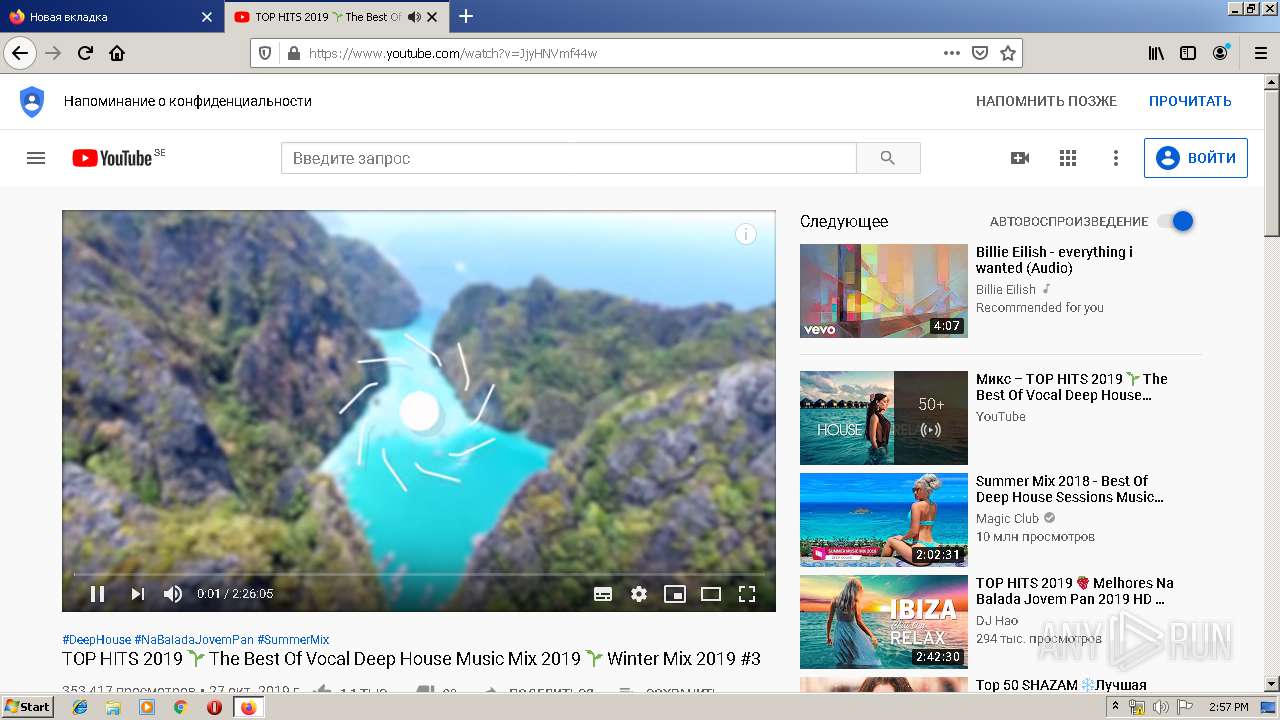Open the TOP HITS 2019 mix playlist thumbnail
Screen dimensions: 1280x720
click(x=884, y=418)
